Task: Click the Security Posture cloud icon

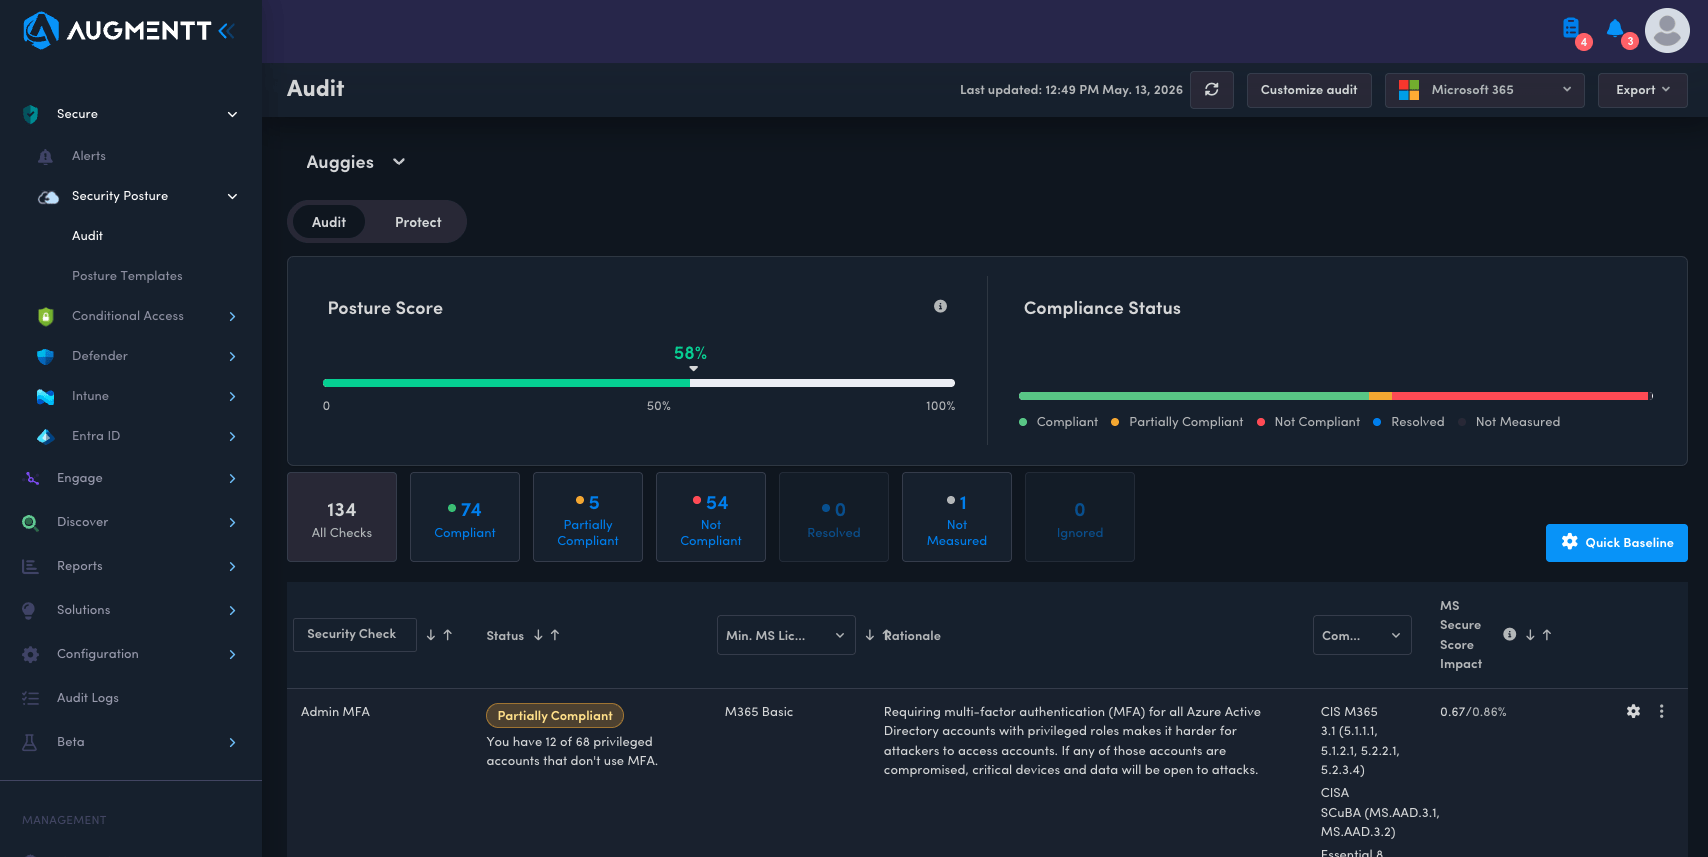Action: [48, 197]
